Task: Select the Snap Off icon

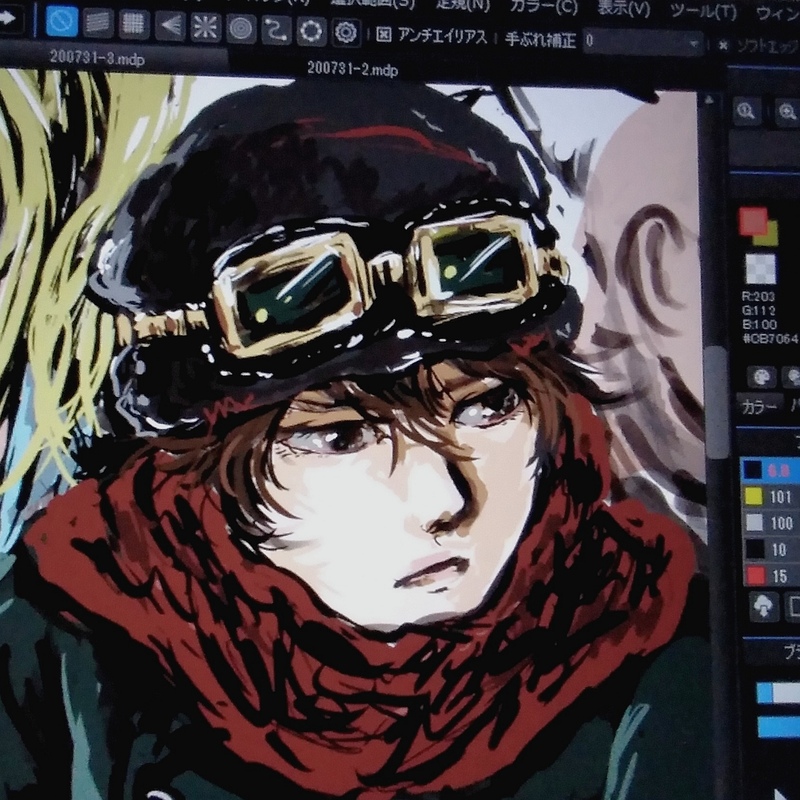Action: (62, 22)
